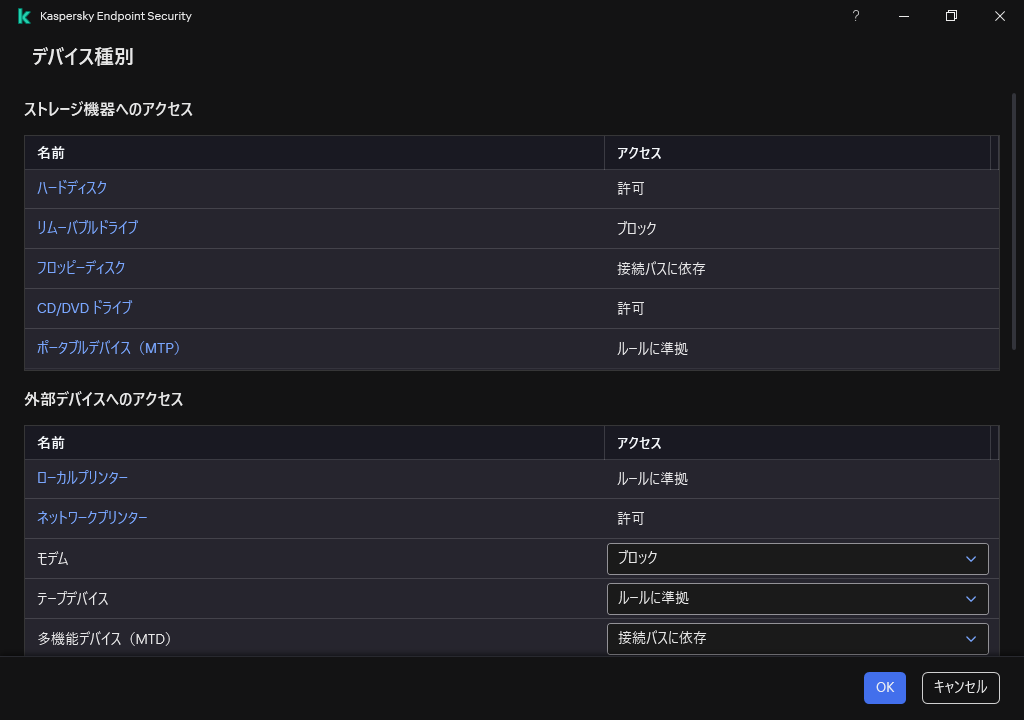
Task: Dismiss the dialog with キャンセル
Action: tap(959, 688)
